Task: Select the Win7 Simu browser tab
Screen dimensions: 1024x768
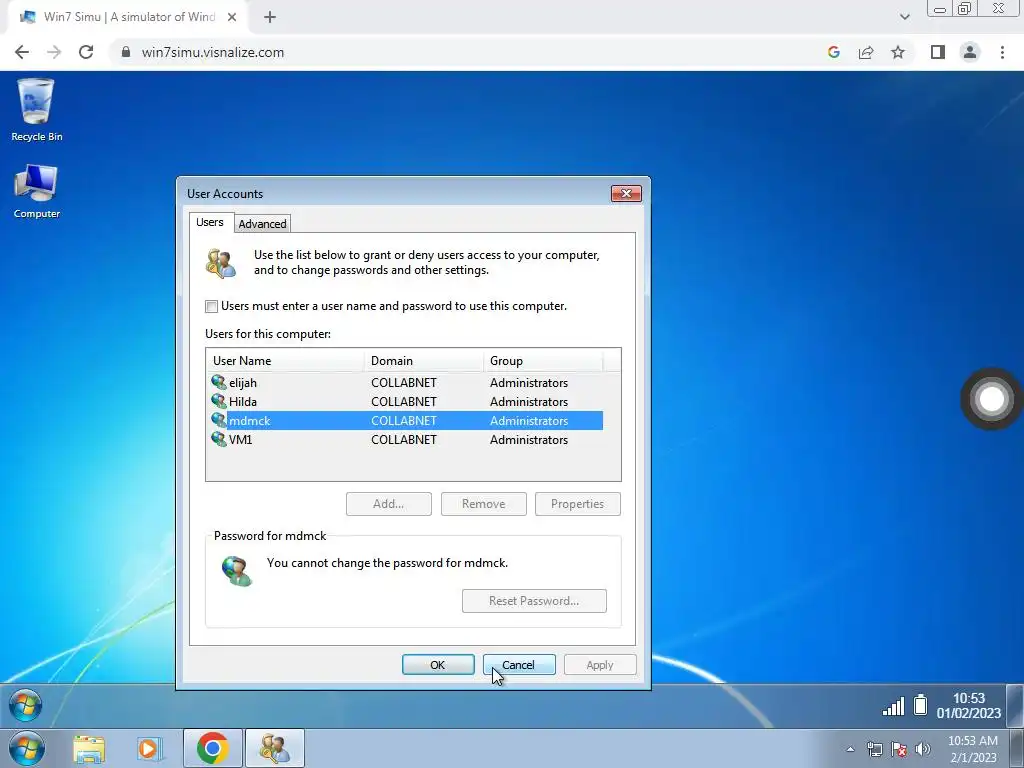Action: pos(128,17)
